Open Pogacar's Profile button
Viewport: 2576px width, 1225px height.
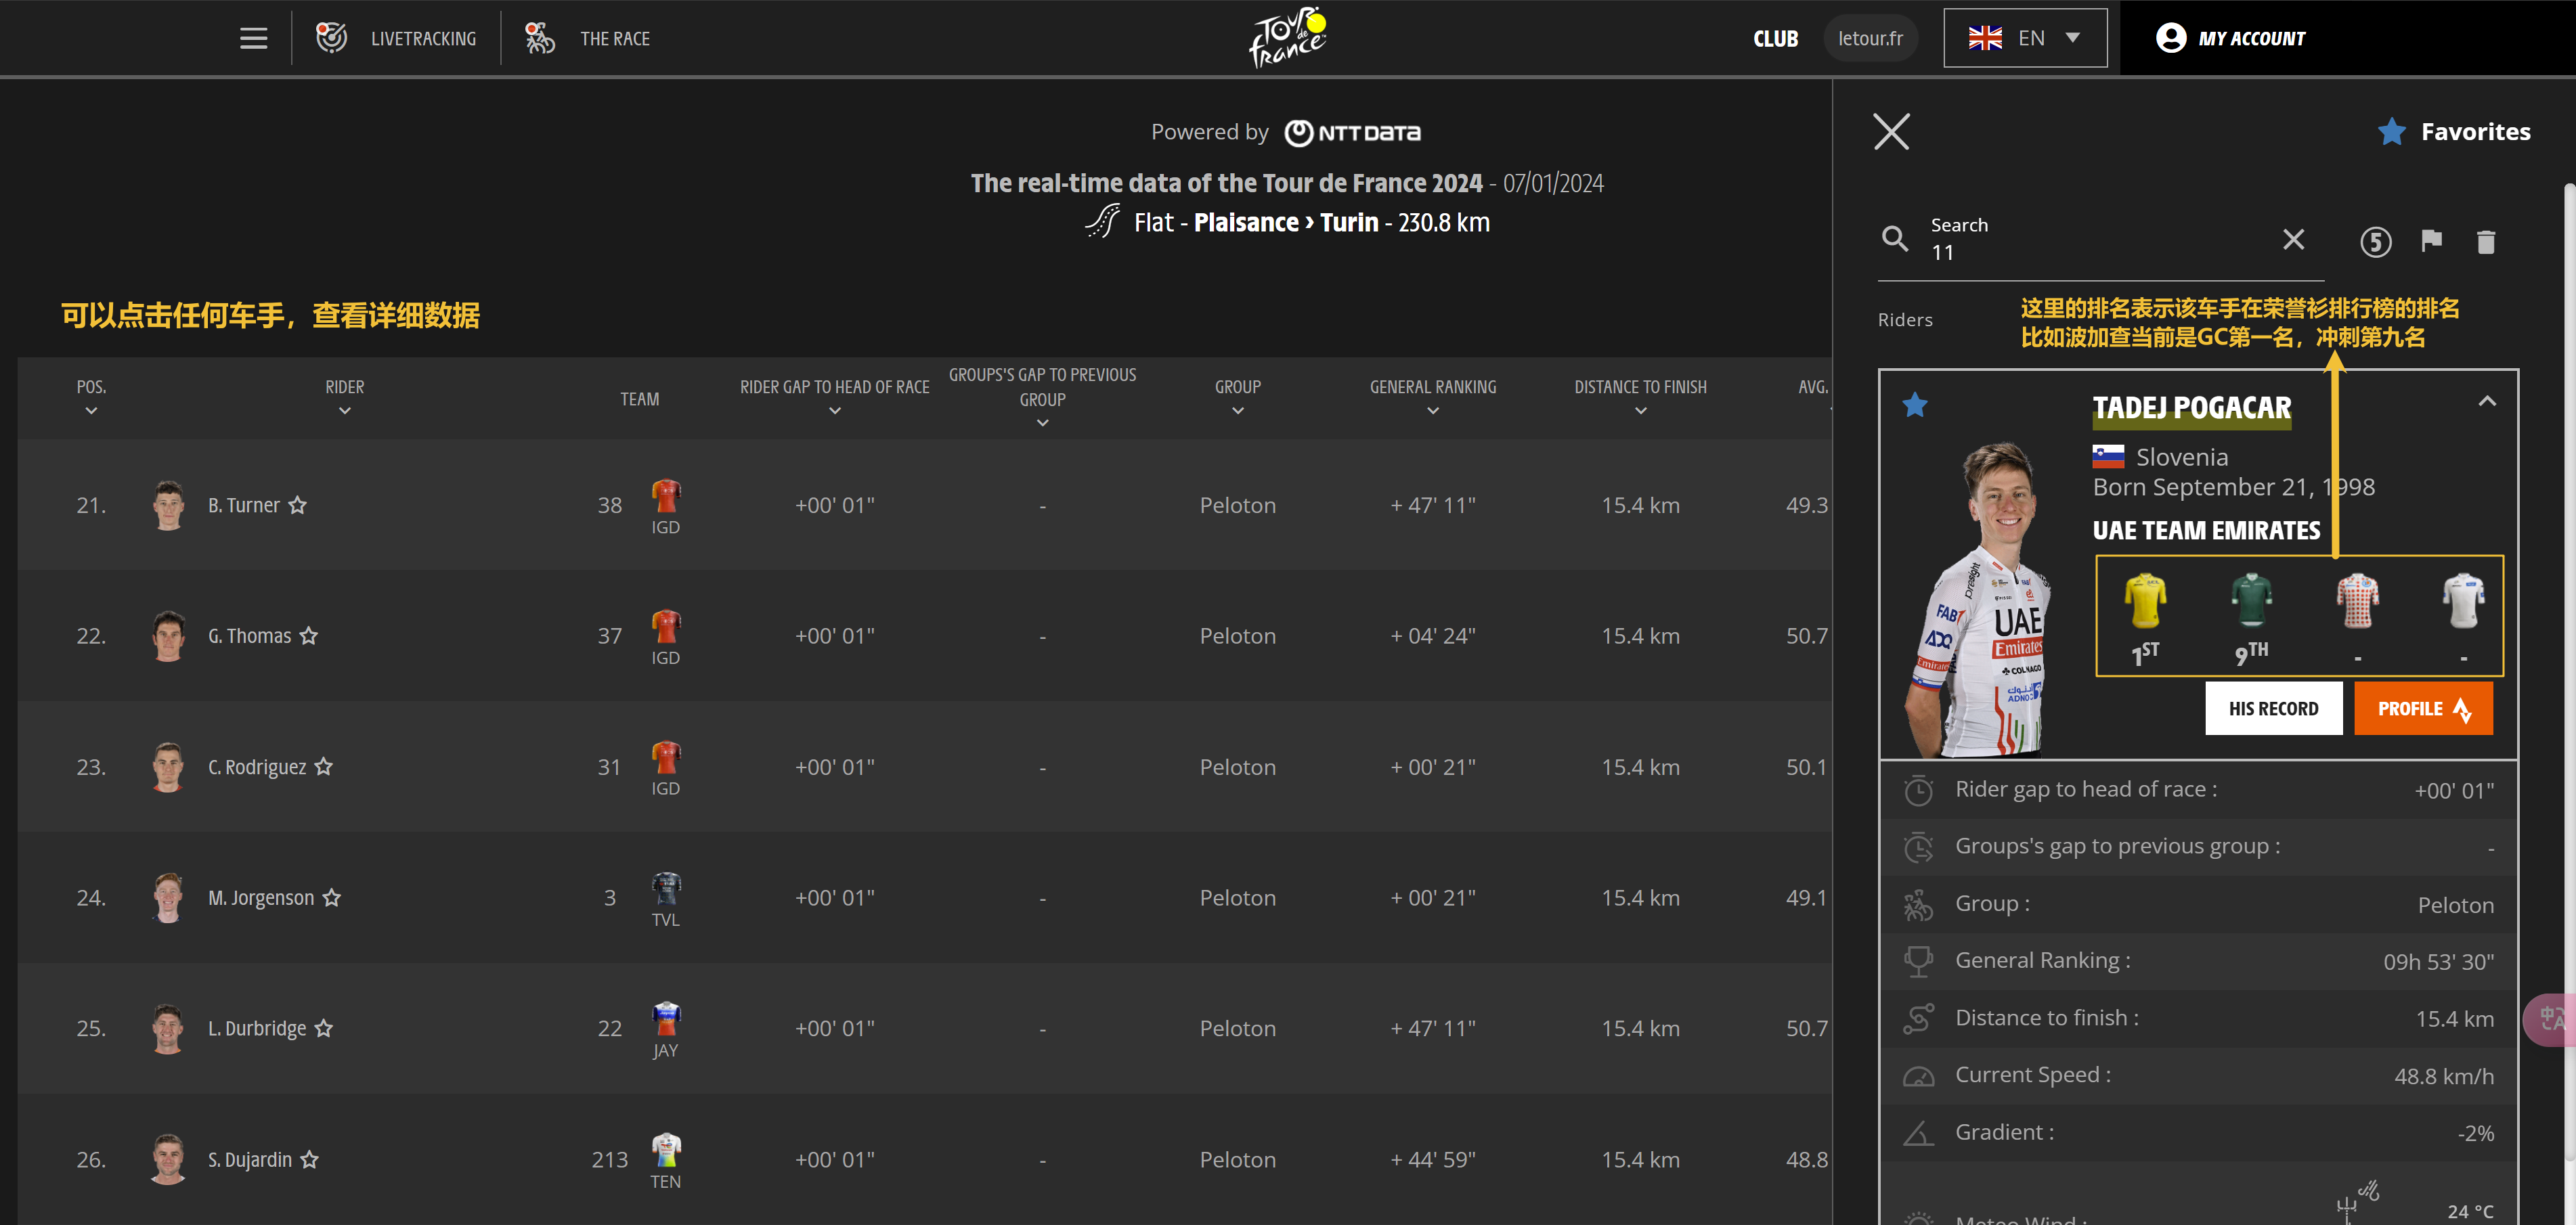click(x=2423, y=708)
